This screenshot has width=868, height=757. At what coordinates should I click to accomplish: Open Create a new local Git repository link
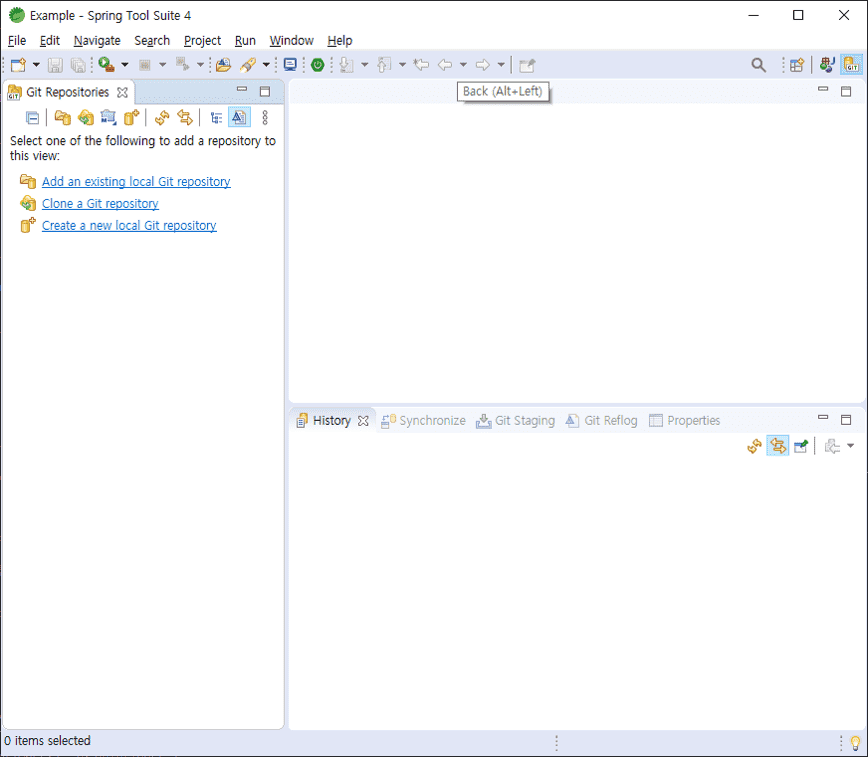pos(129,226)
